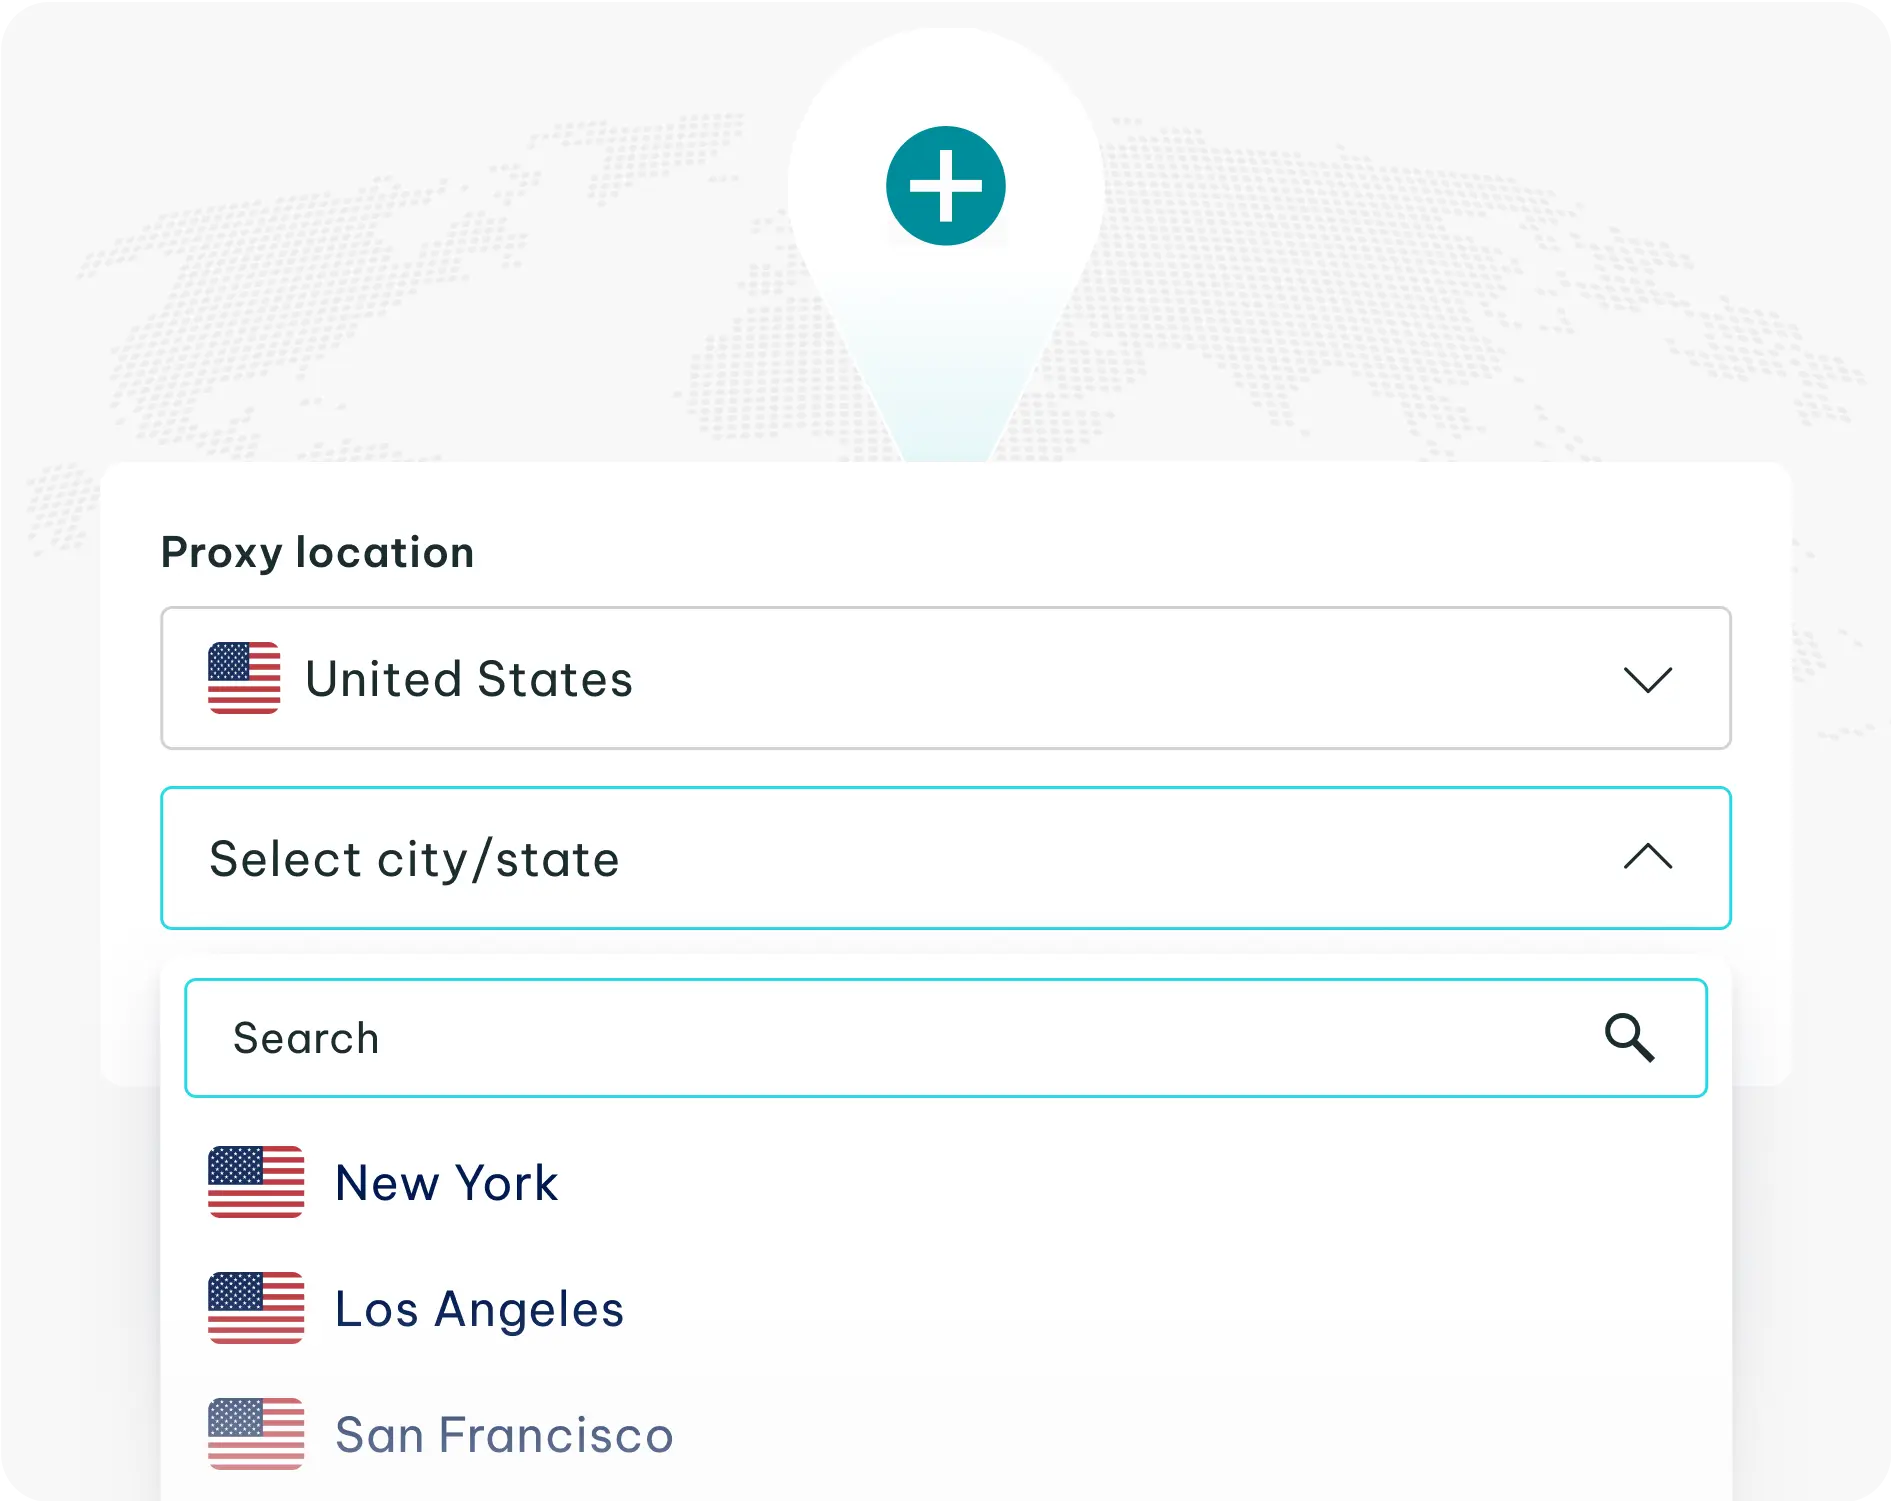
Task: Click the Proxy location heading
Action: [317, 552]
